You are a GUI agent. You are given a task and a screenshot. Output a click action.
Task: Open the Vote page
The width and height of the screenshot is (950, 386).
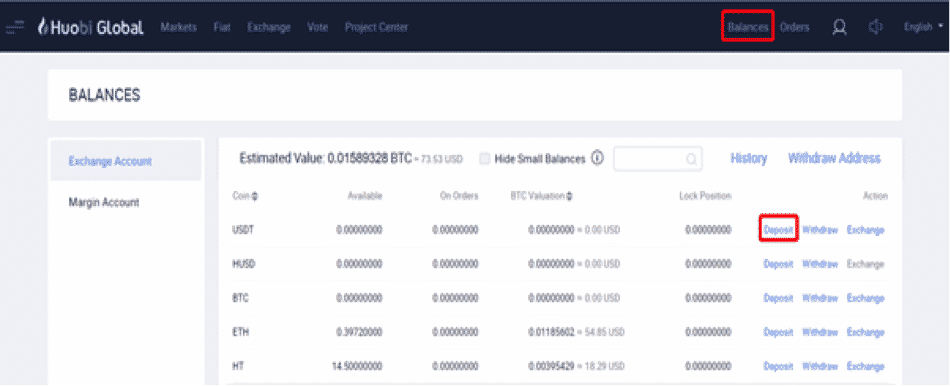317,27
